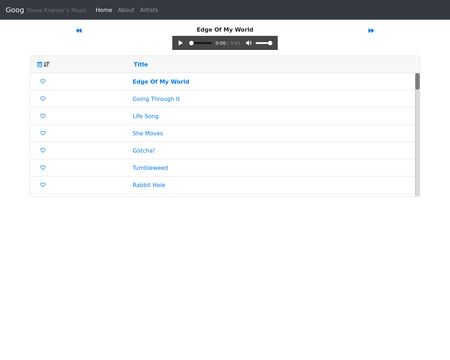The image size is (450, 360).
Task: Open the Tumbleweed track
Action: point(150,168)
